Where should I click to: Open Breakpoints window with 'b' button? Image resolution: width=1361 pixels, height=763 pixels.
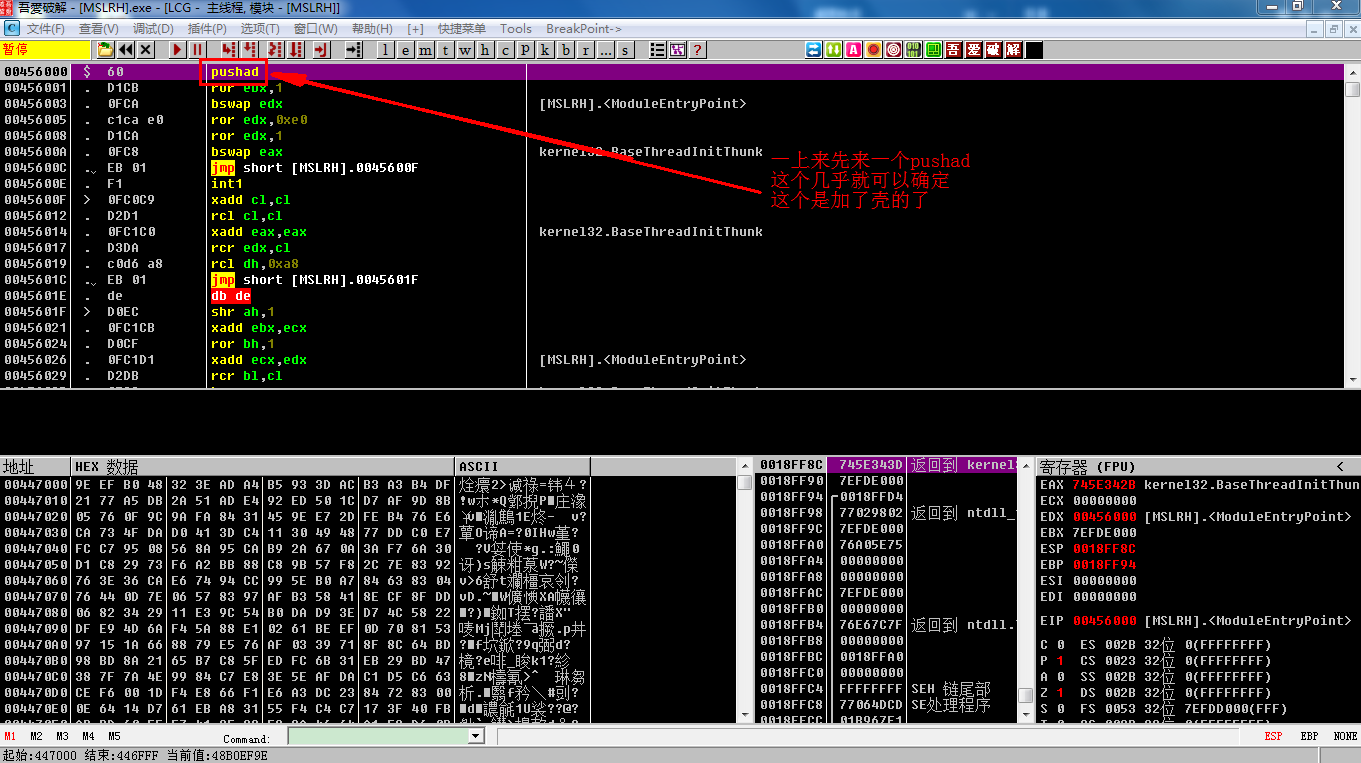(566, 50)
